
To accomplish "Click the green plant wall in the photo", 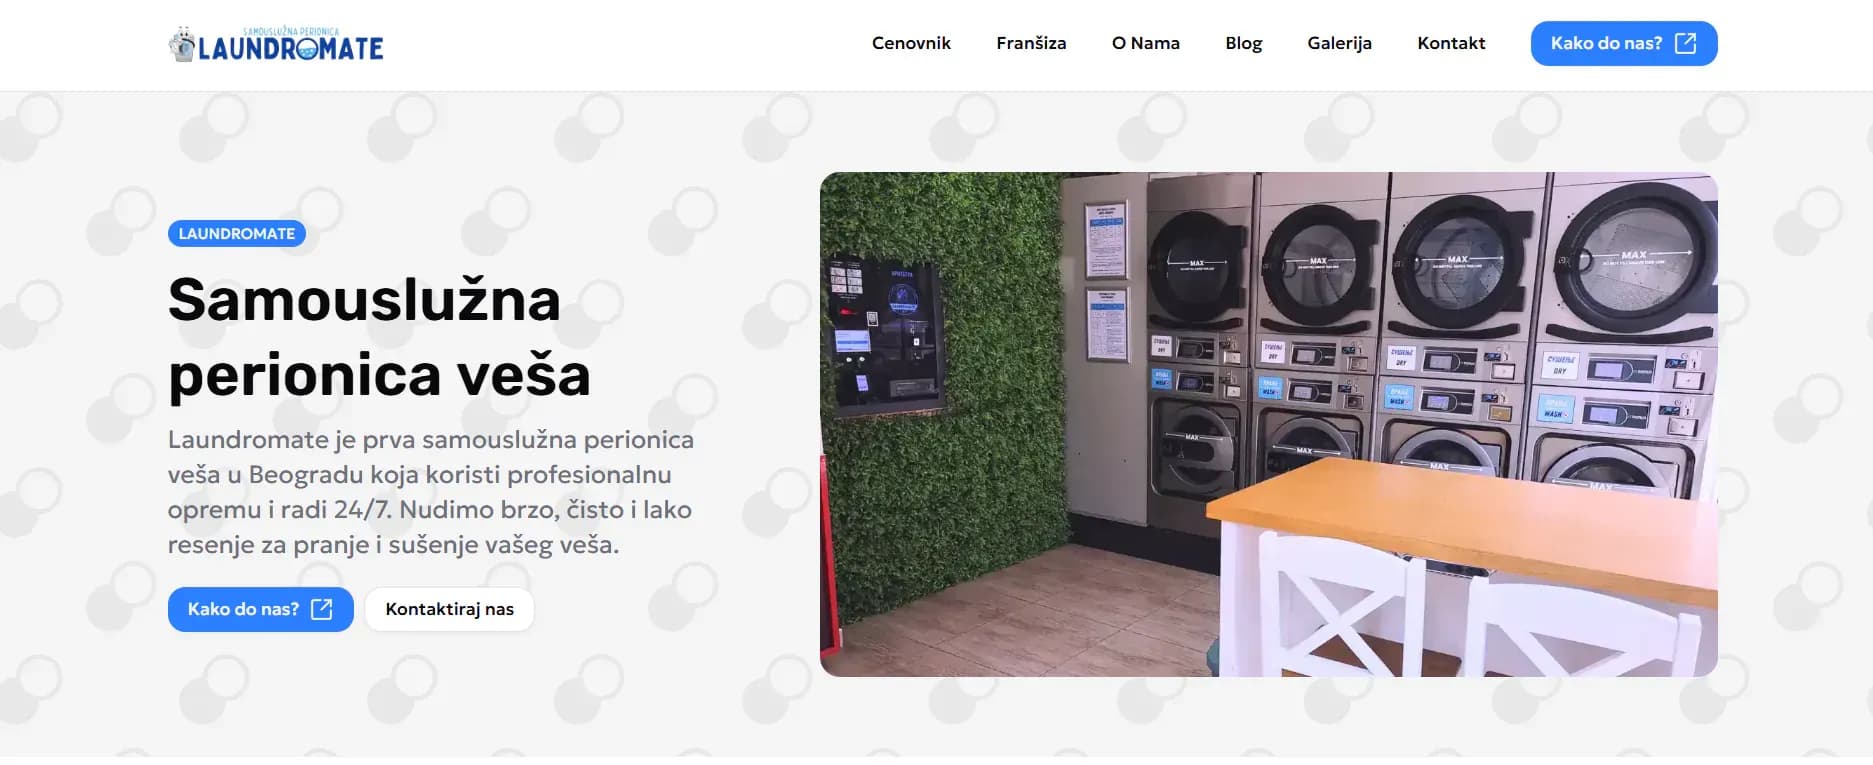I will coord(943,400).
